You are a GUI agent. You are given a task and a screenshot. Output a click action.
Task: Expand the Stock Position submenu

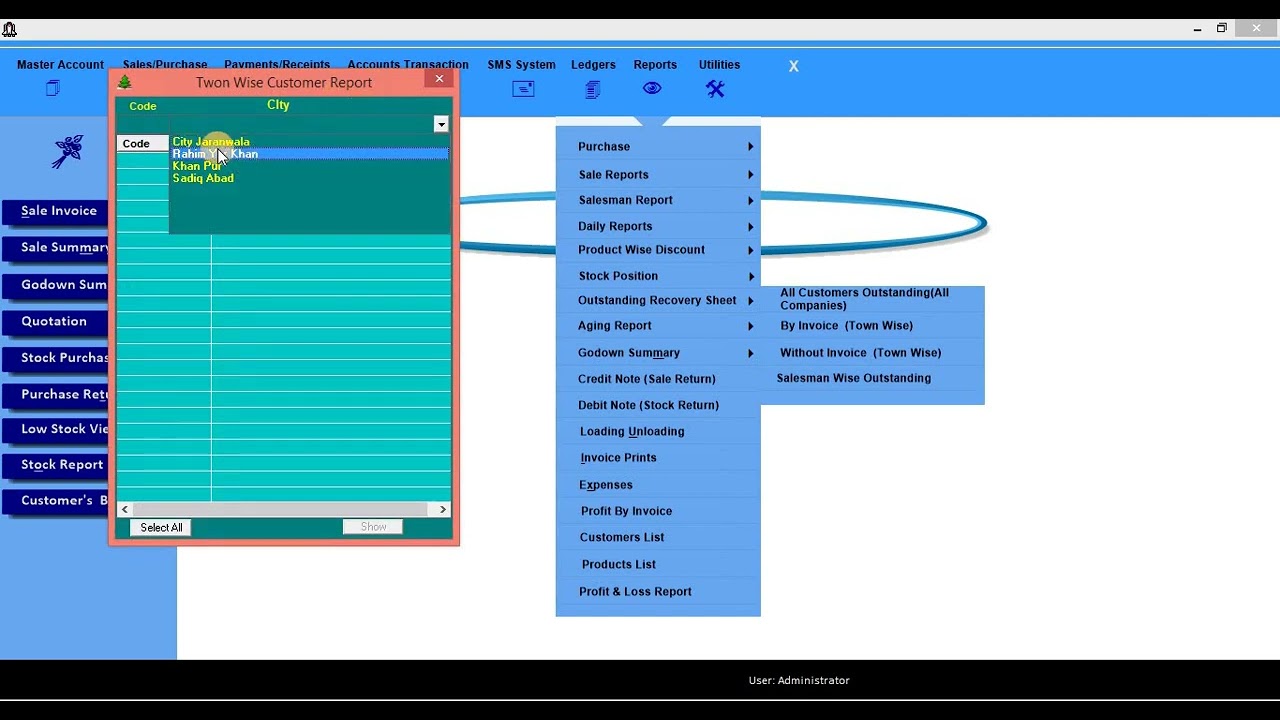[x=750, y=276]
